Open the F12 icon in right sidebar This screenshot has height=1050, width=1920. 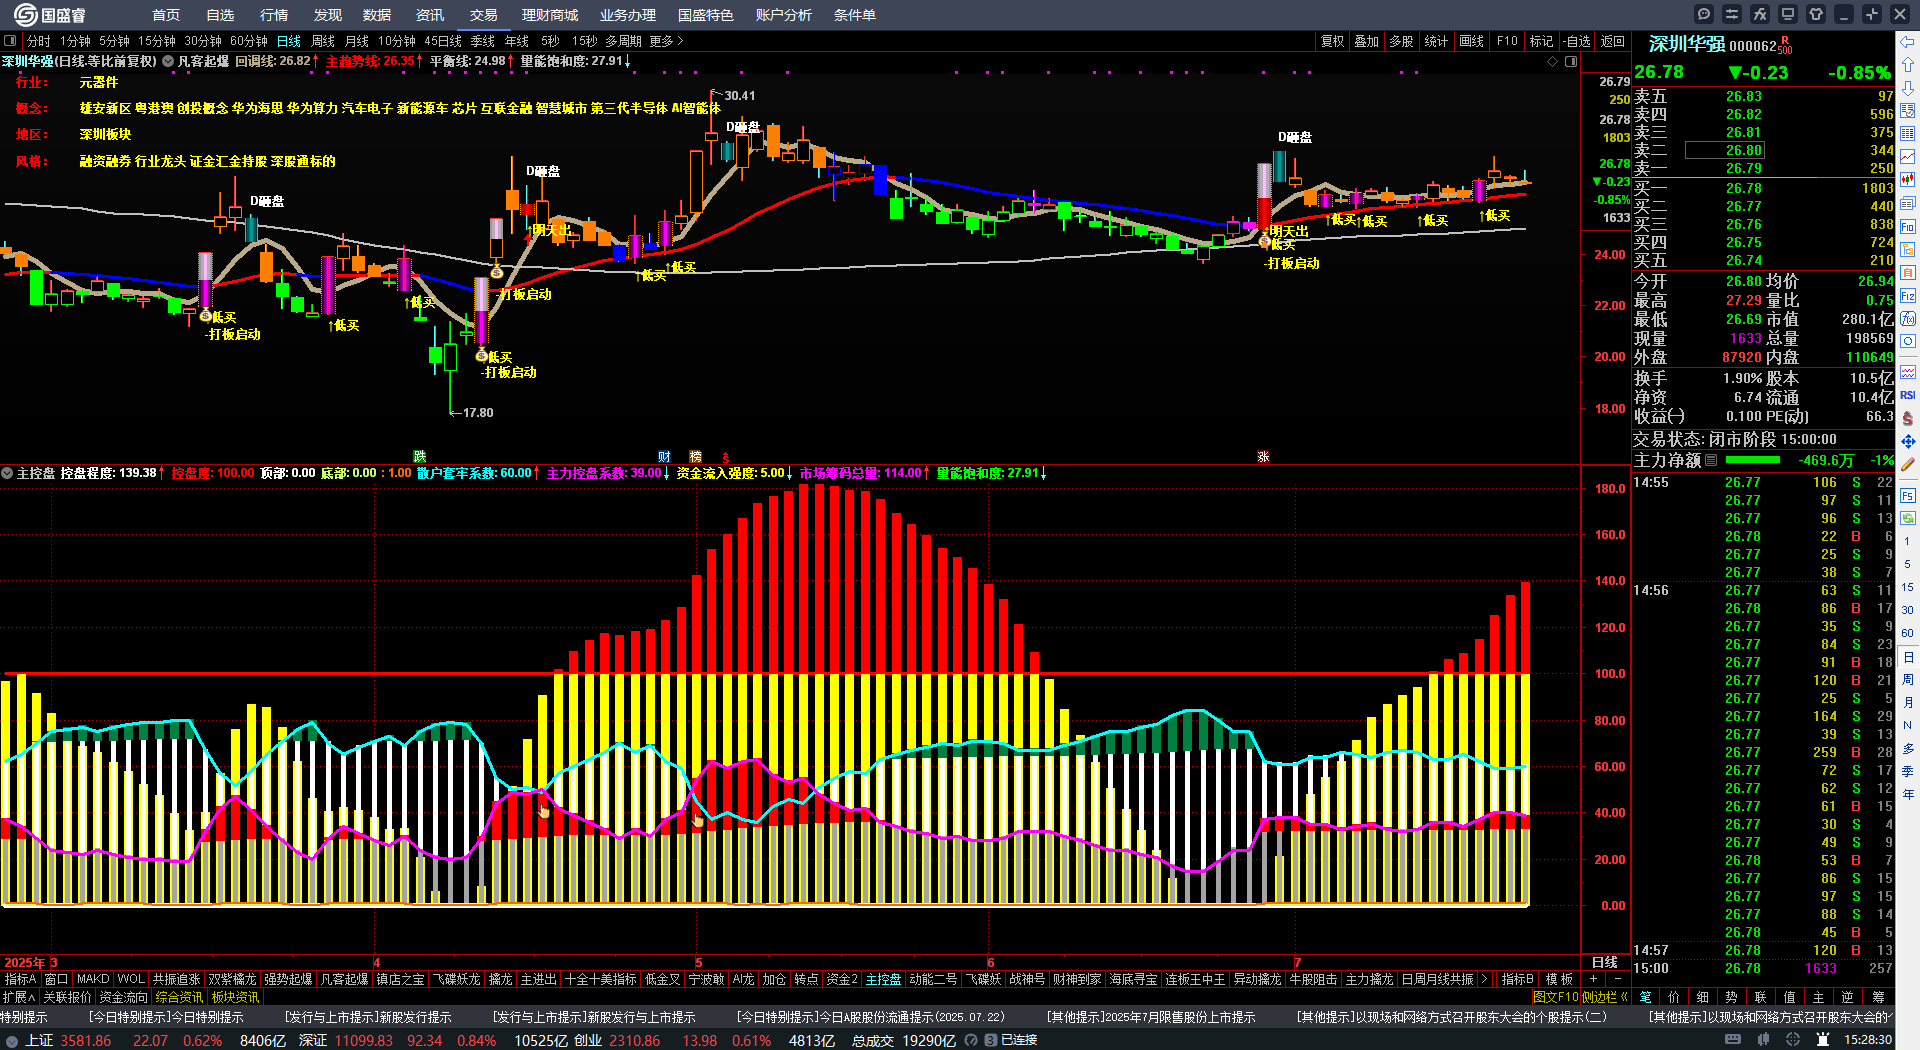[1908, 296]
